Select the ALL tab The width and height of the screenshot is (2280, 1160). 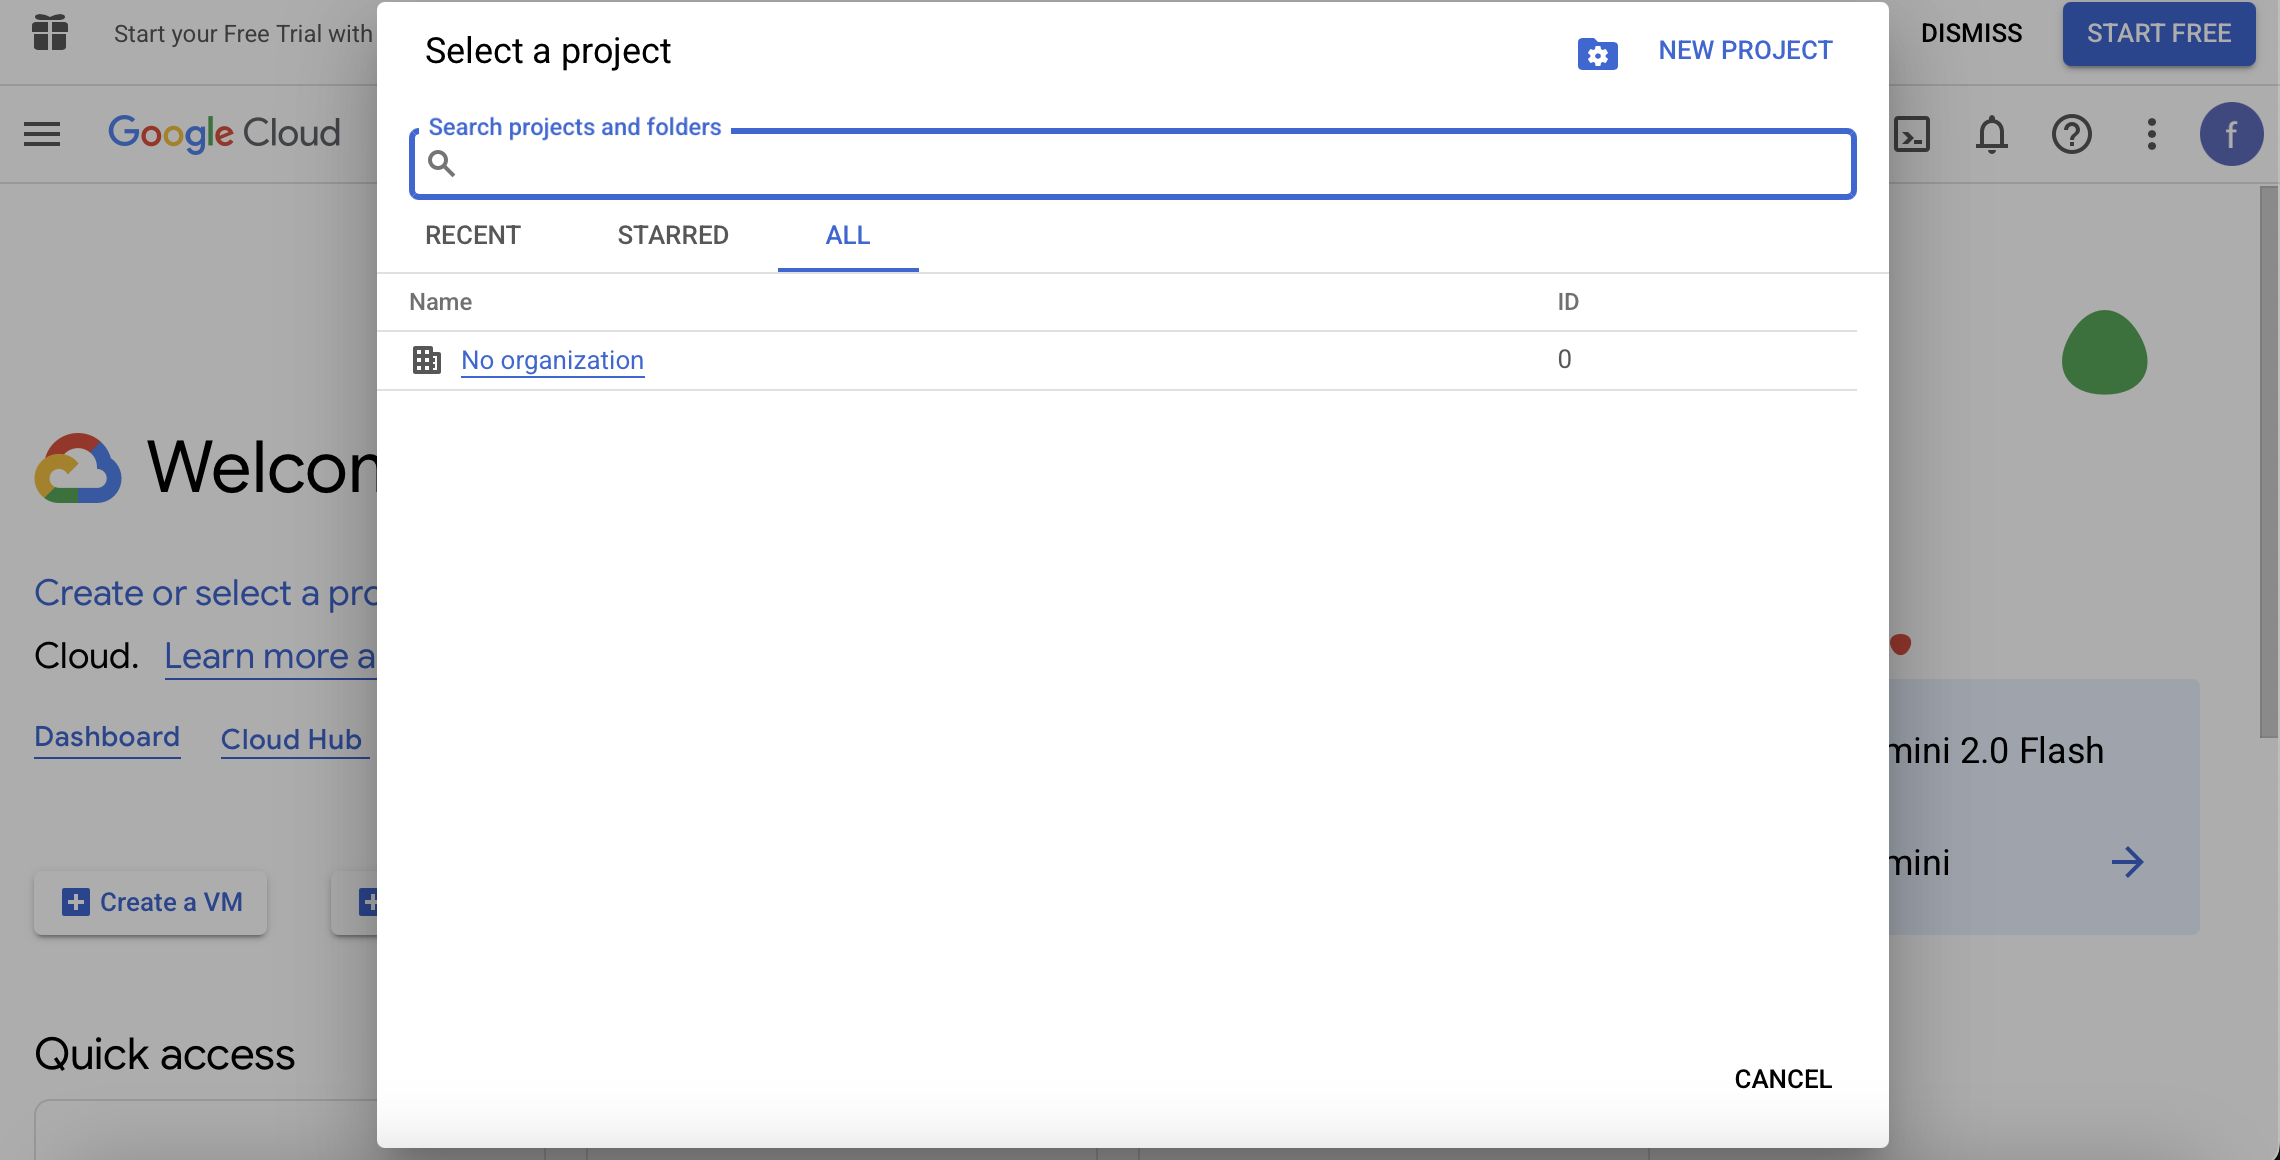848,235
